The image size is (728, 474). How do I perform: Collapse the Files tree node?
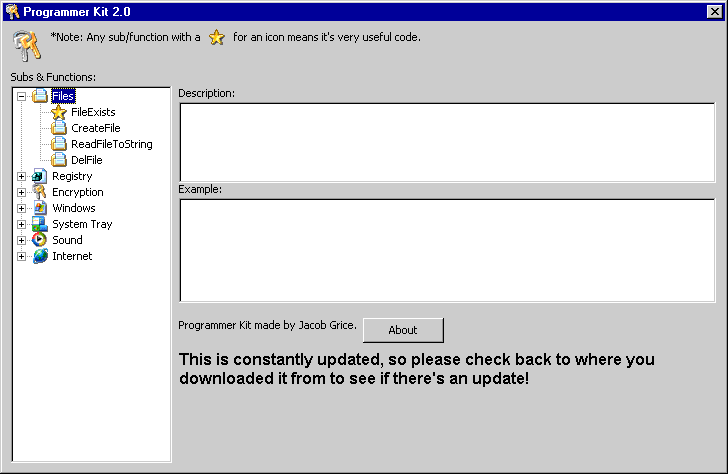pos(22,96)
